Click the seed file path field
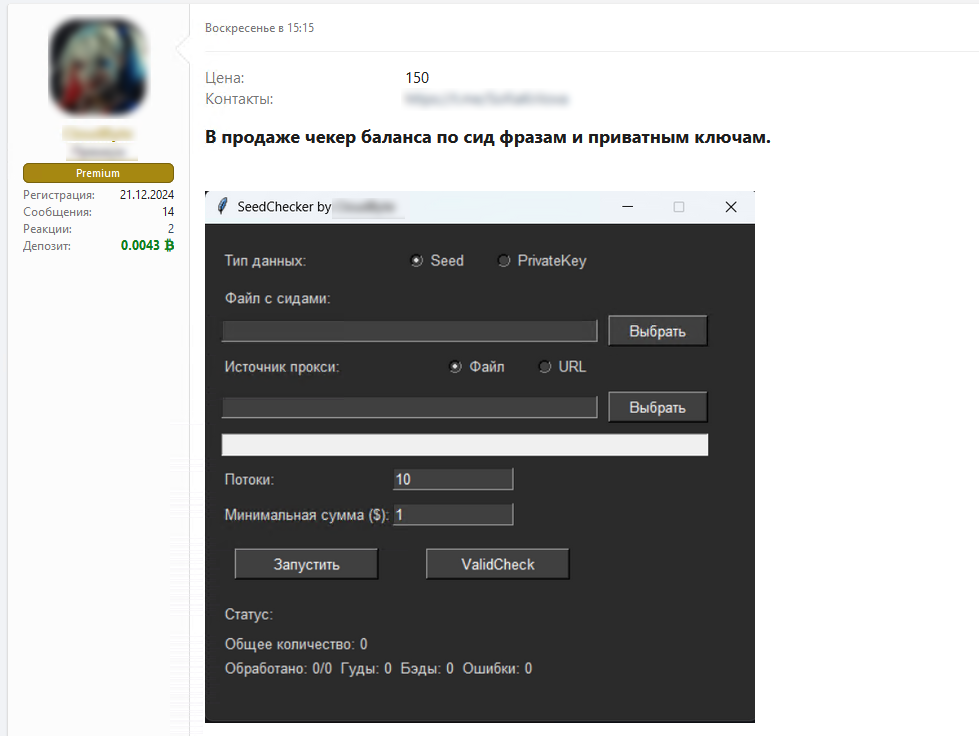This screenshot has height=736, width=979. click(x=409, y=331)
